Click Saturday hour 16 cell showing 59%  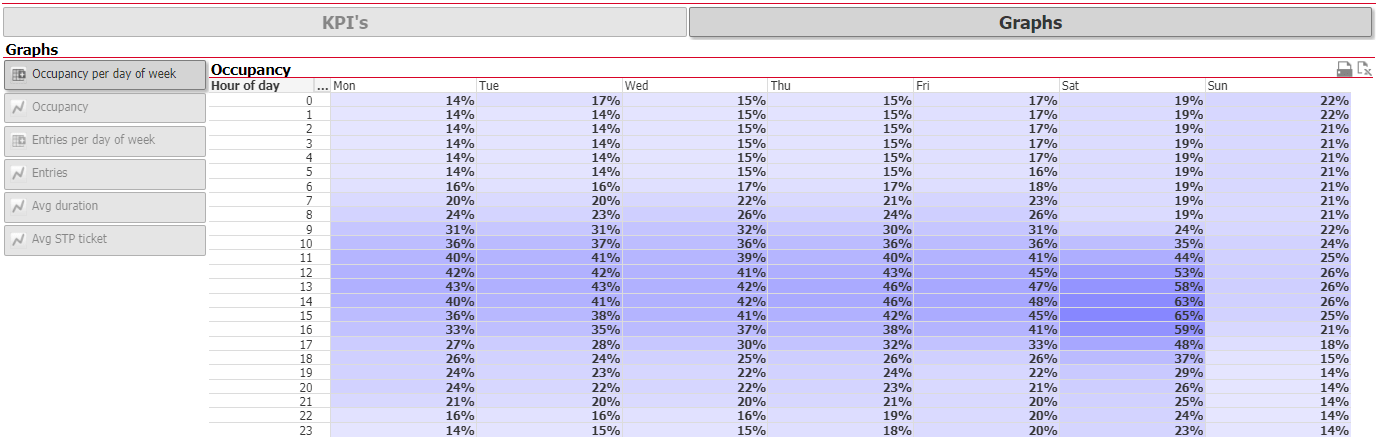click(1133, 329)
